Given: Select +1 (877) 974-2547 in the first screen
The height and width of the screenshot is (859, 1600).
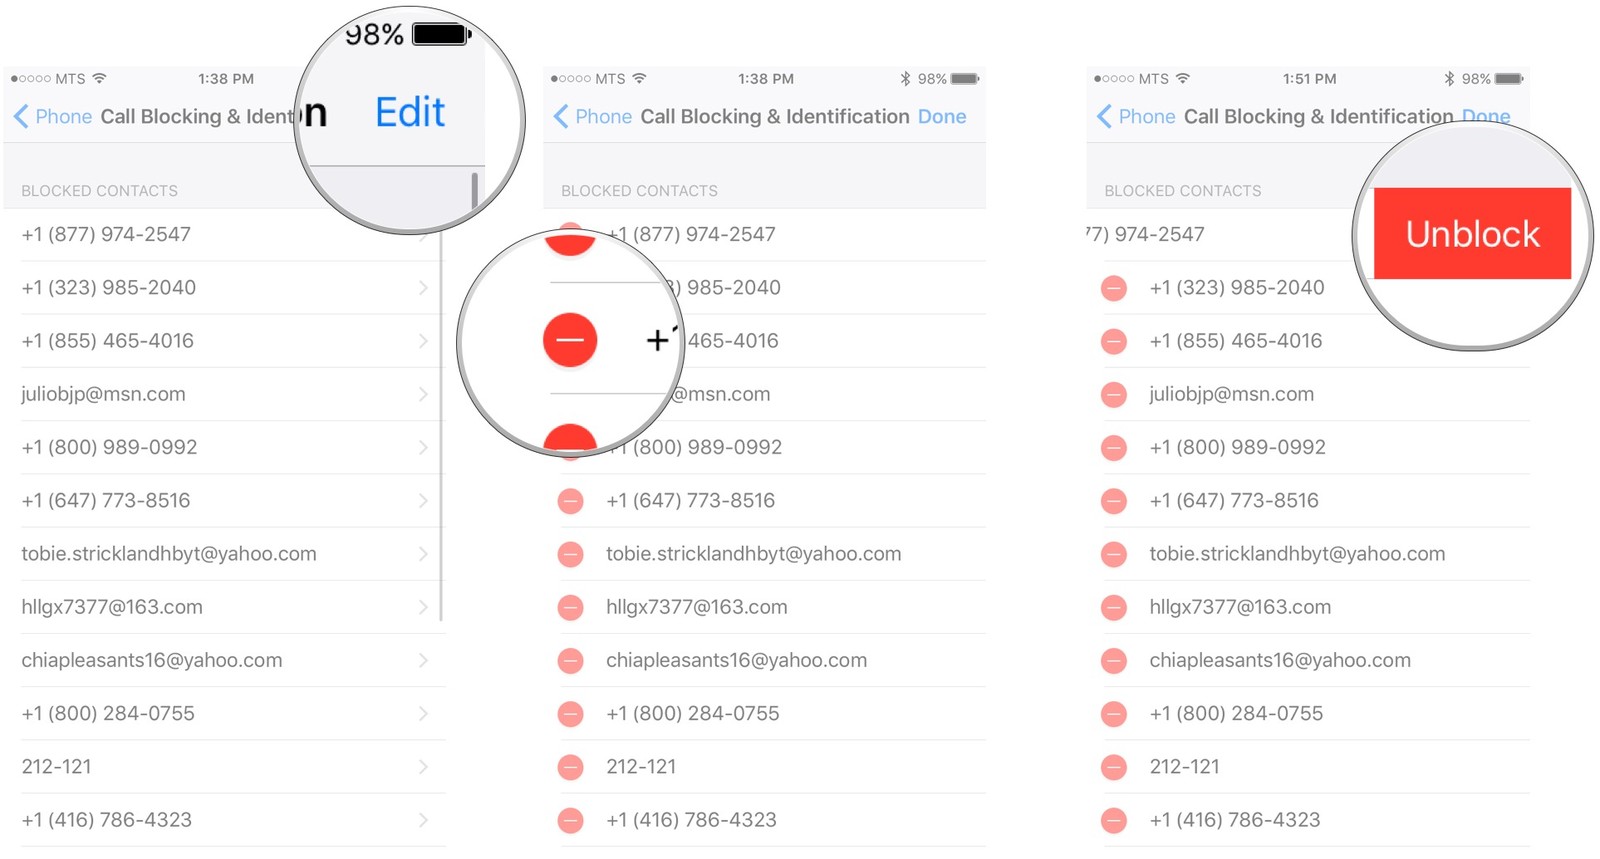Looking at the screenshot, I should click(x=106, y=235).
